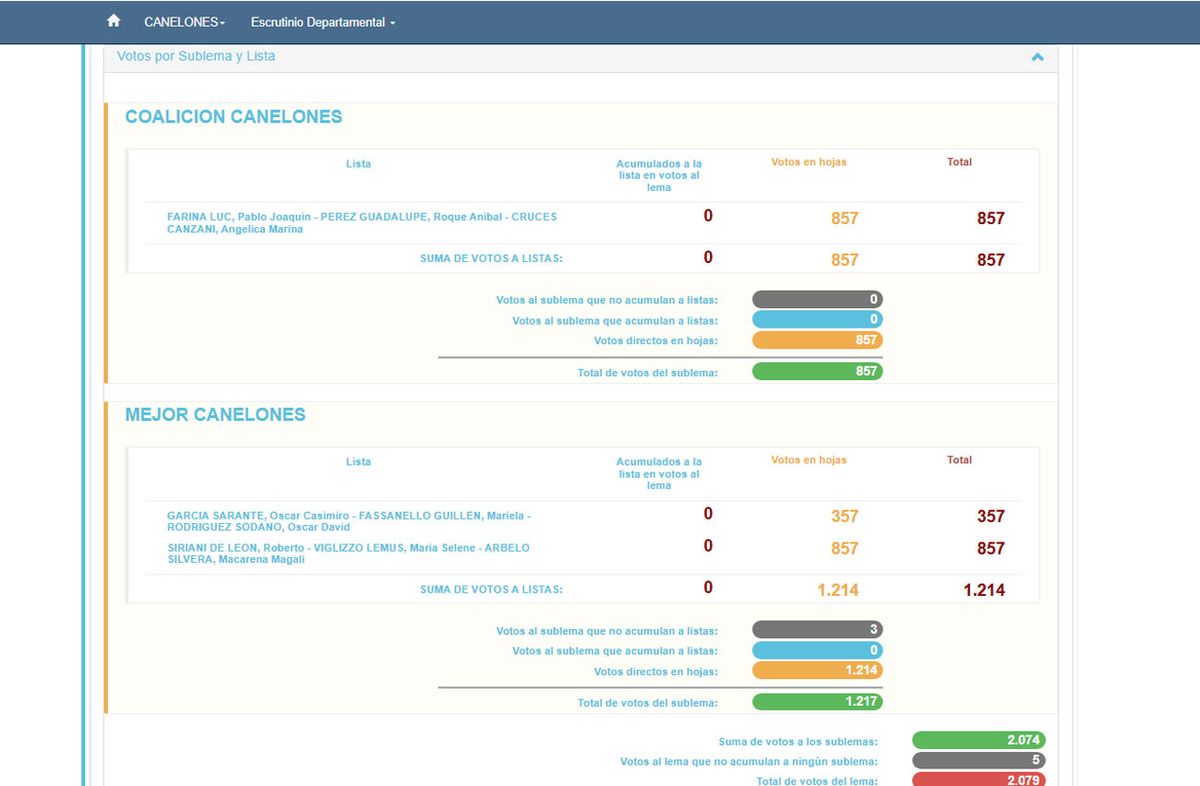Open the Escrutinio Departamental dropdown
The image size is (1200, 786).
click(323, 22)
